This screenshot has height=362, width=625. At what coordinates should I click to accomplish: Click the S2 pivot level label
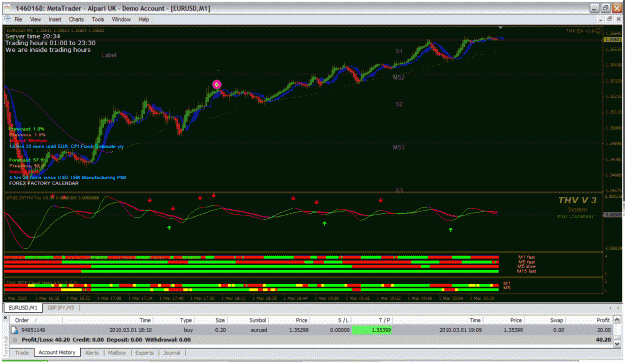399,104
